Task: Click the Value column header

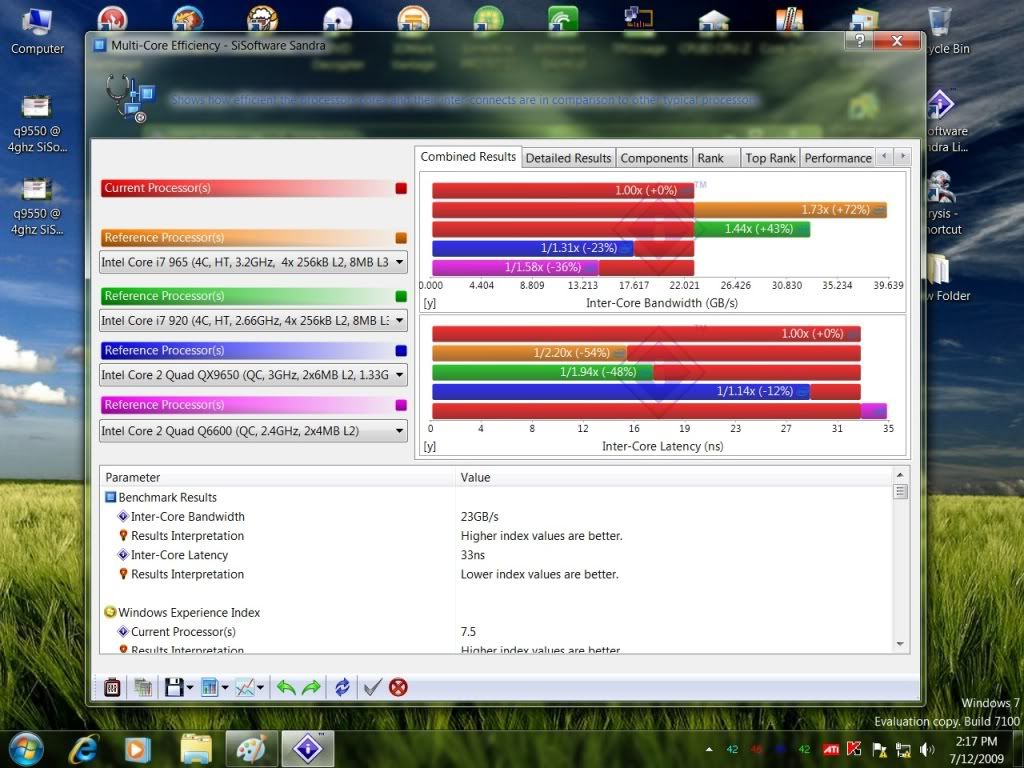Action: coord(674,477)
